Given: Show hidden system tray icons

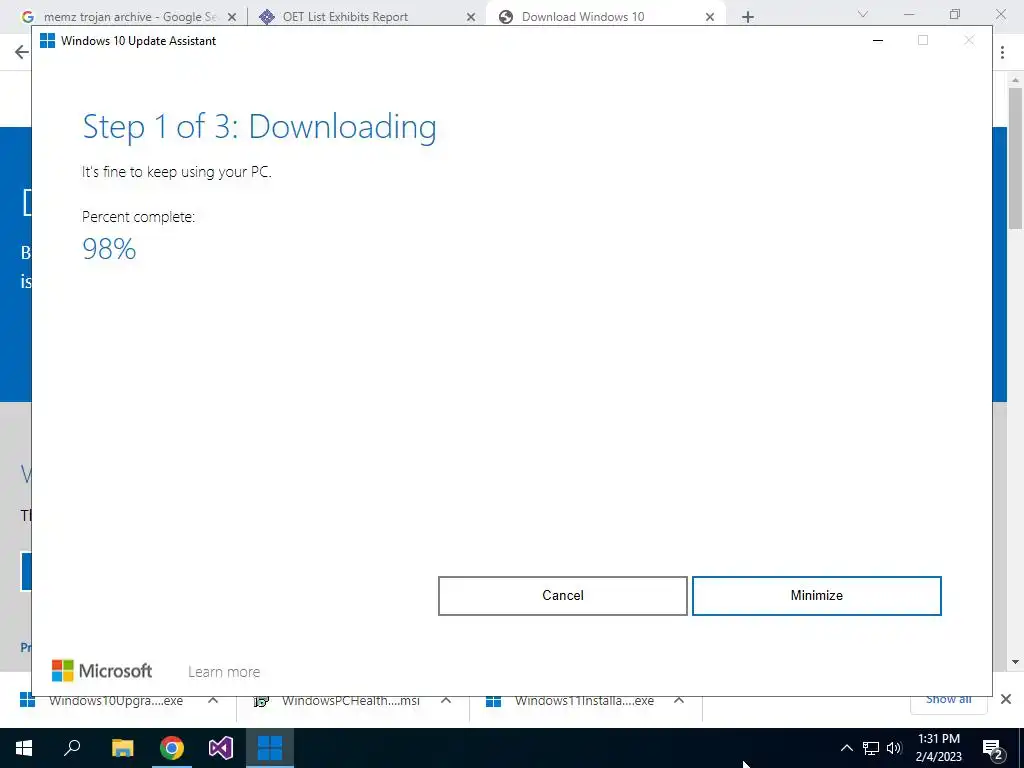Looking at the screenshot, I should pyautogui.click(x=846, y=748).
